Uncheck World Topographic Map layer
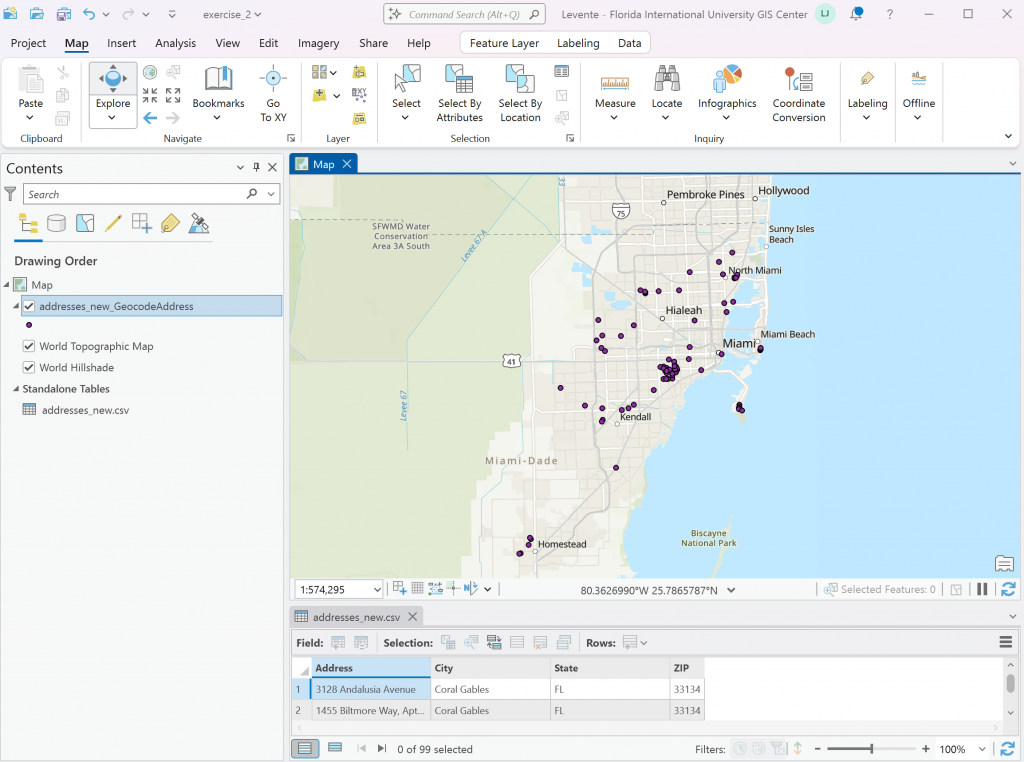 pos(29,346)
